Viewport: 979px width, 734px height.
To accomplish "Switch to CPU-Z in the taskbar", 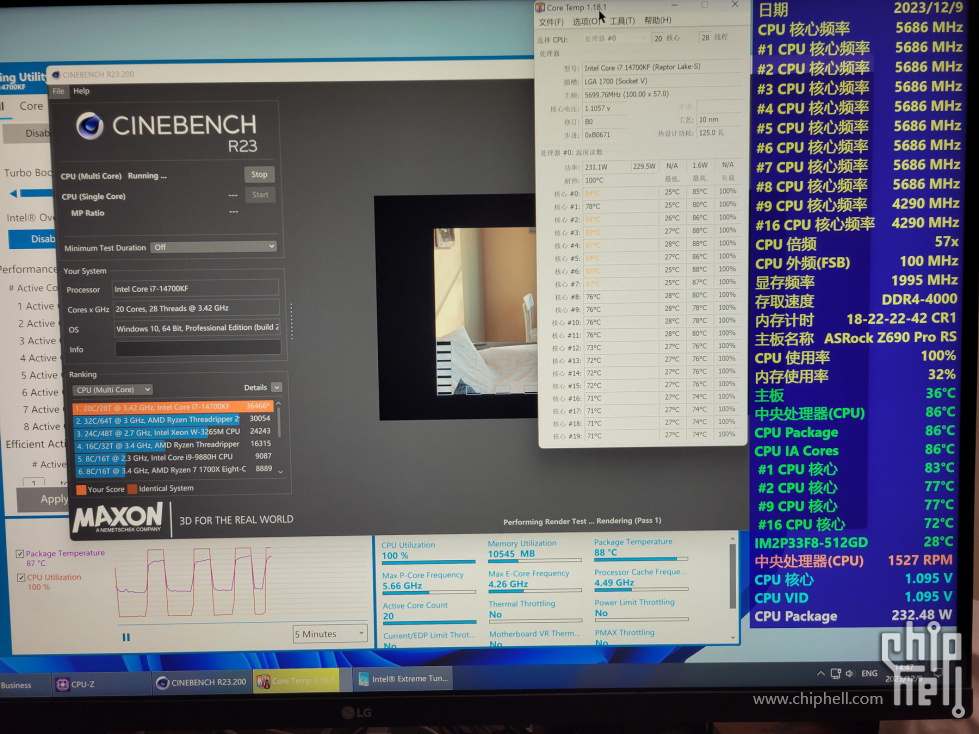I will point(76,684).
